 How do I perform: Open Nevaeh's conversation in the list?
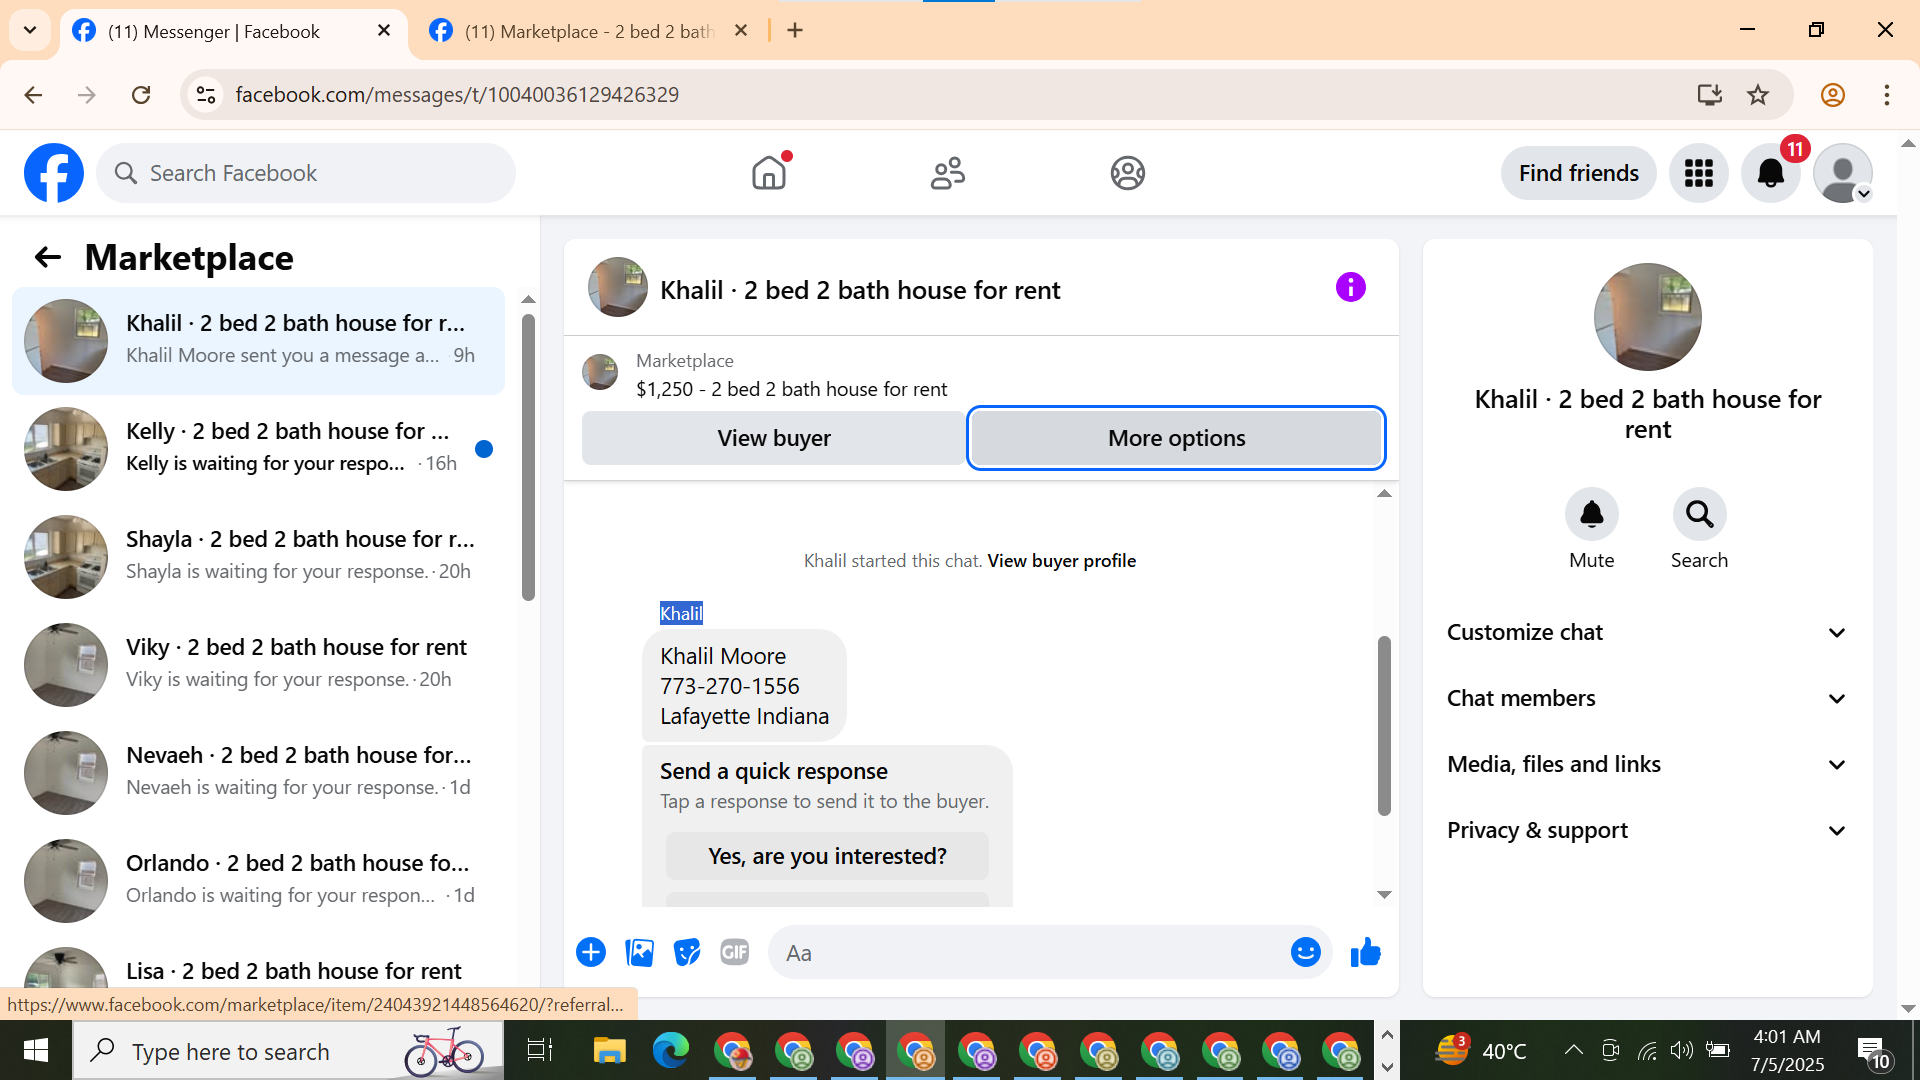(258, 772)
